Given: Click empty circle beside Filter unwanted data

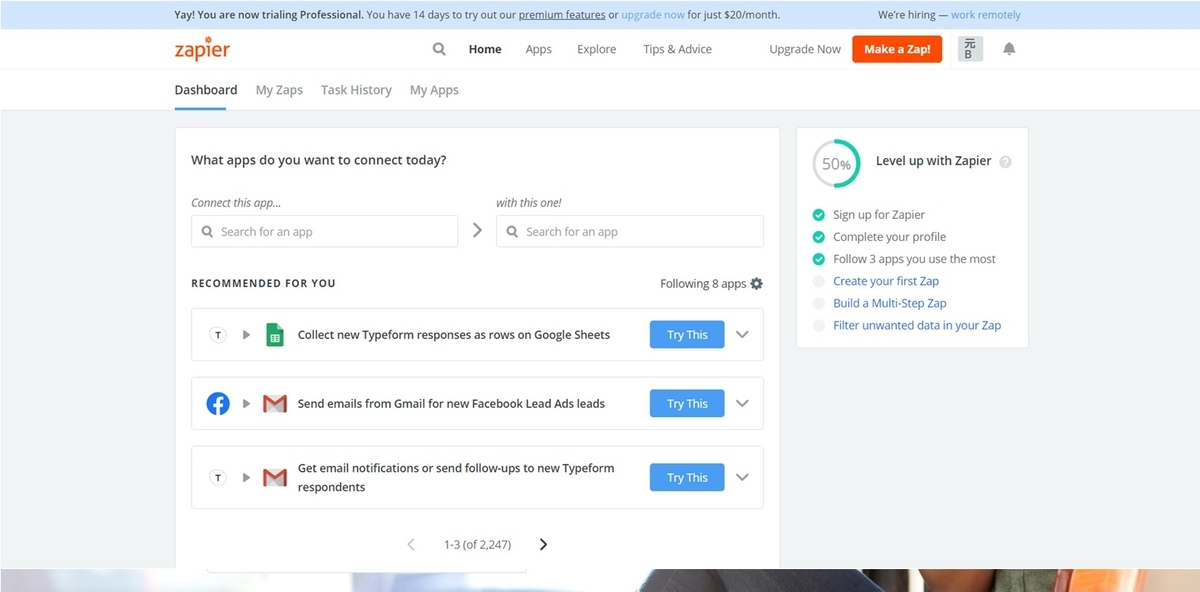Looking at the screenshot, I should [x=819, y=326].
